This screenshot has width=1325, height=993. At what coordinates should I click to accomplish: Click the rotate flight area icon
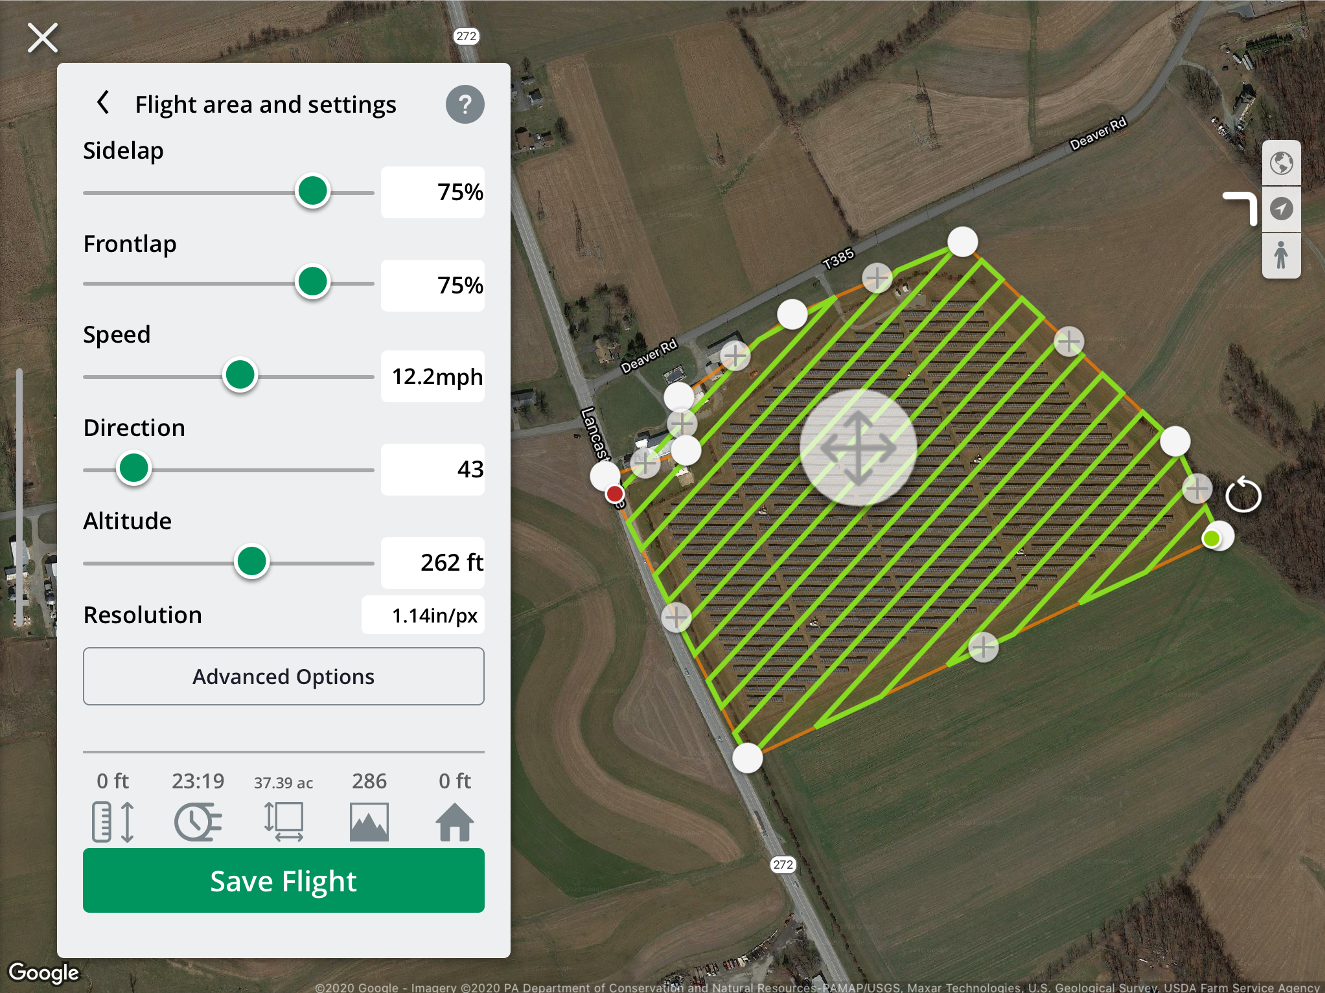[x=1243, y=494]
